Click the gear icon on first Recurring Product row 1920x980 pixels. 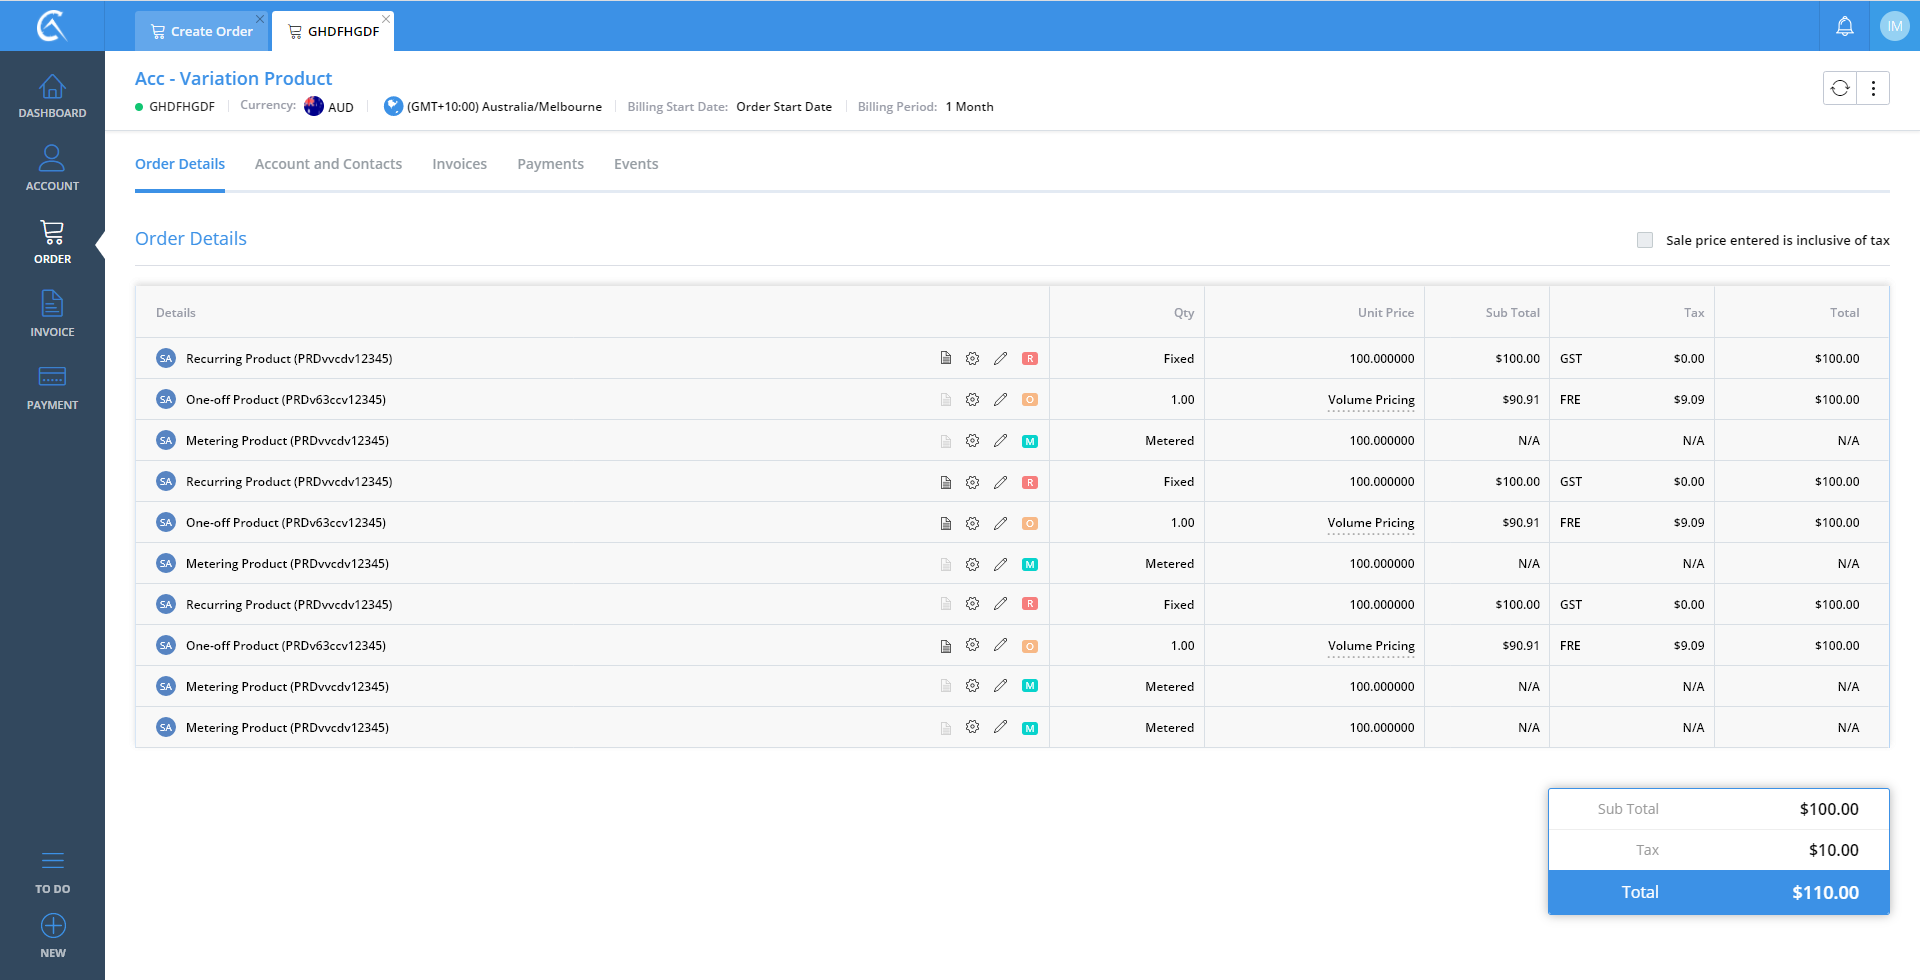pyautogui.click(x=972, y=358)
